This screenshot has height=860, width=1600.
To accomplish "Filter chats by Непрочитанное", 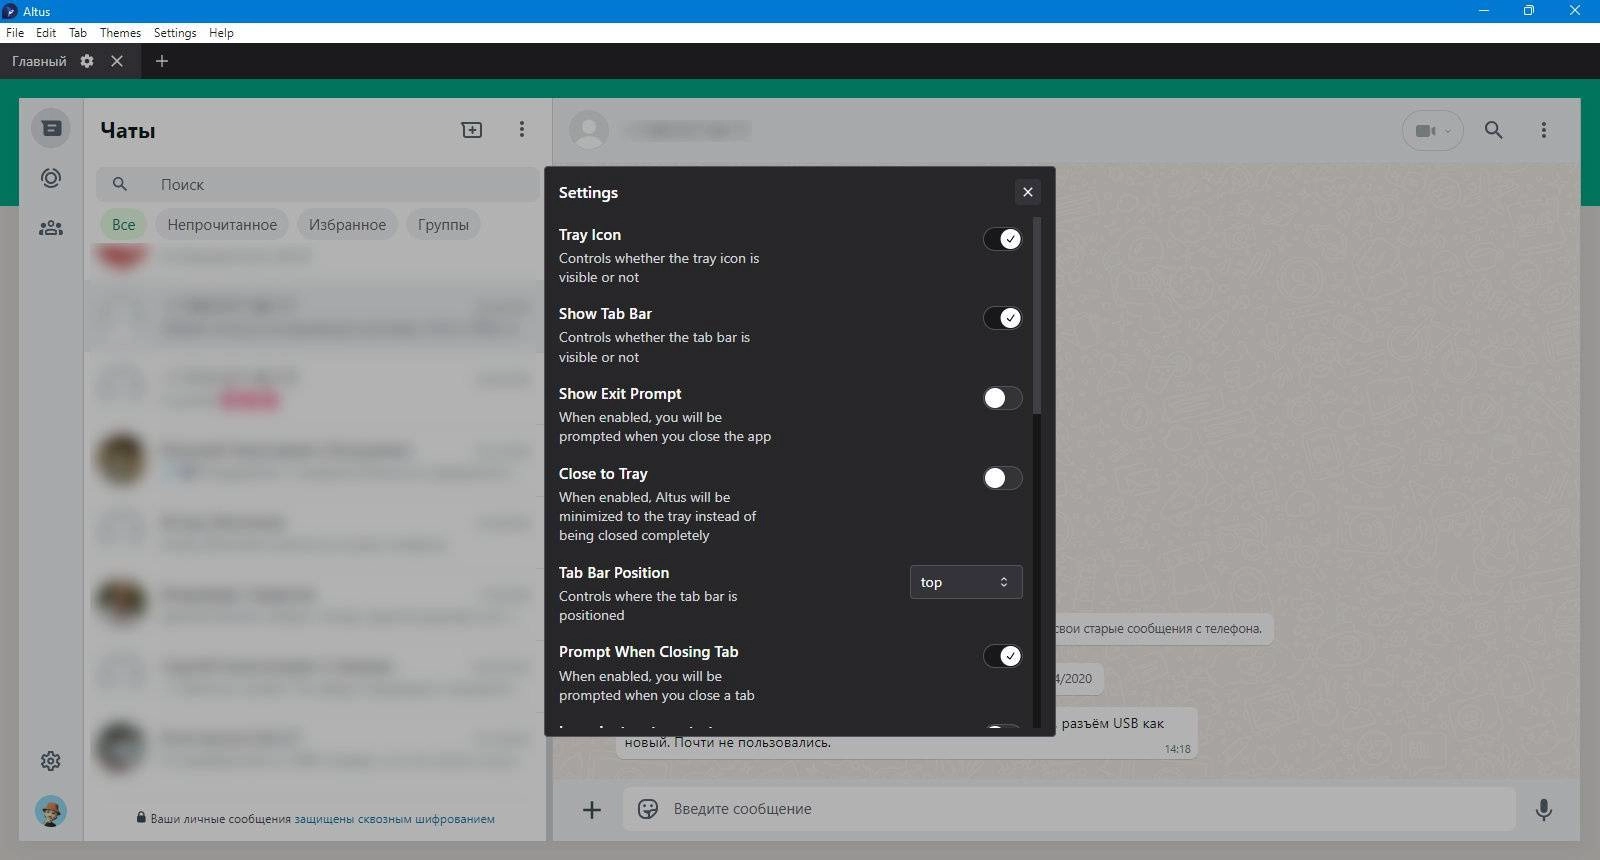I will coord(222,224).
